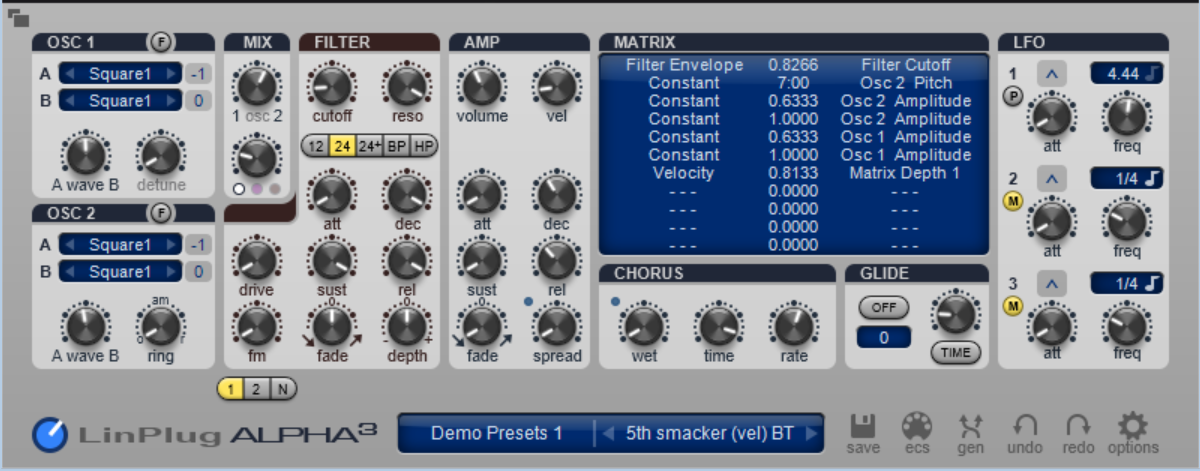The height and width of the screenshot is (471, 1200).
Task: Go to next preset with right arrow
Action: coord(811,434)
